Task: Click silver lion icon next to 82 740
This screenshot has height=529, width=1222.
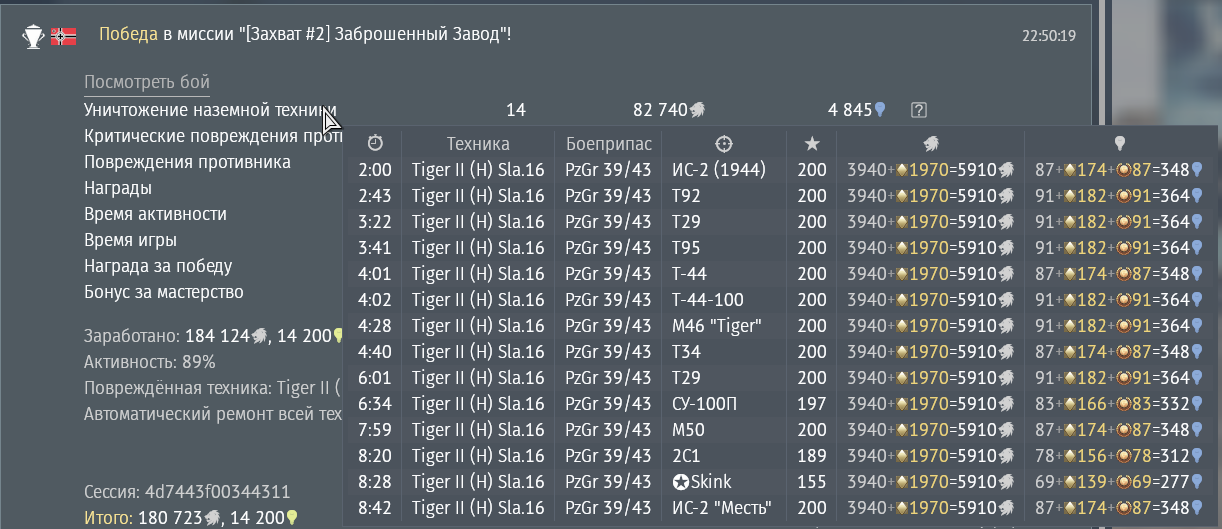Action: coord(697,110)
